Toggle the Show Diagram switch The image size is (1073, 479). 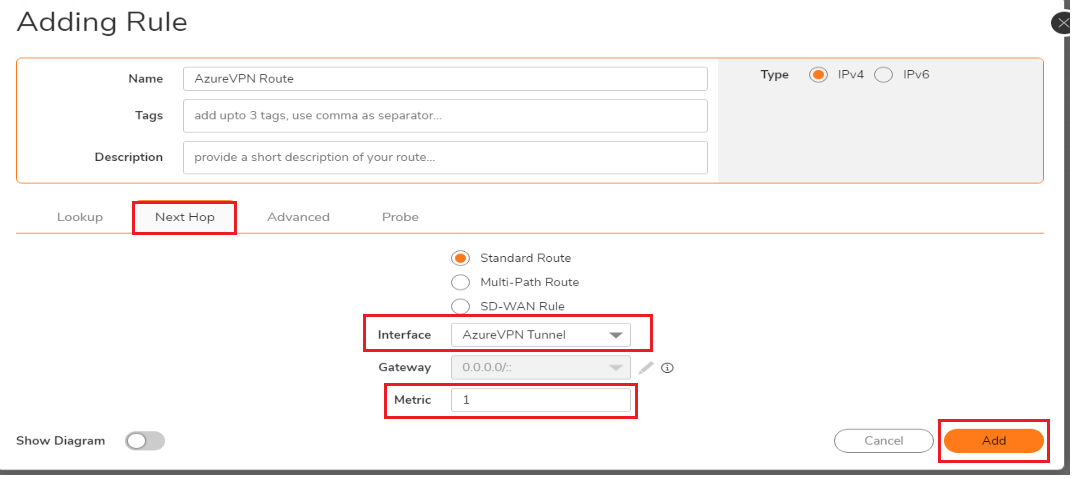pos(145,441)
